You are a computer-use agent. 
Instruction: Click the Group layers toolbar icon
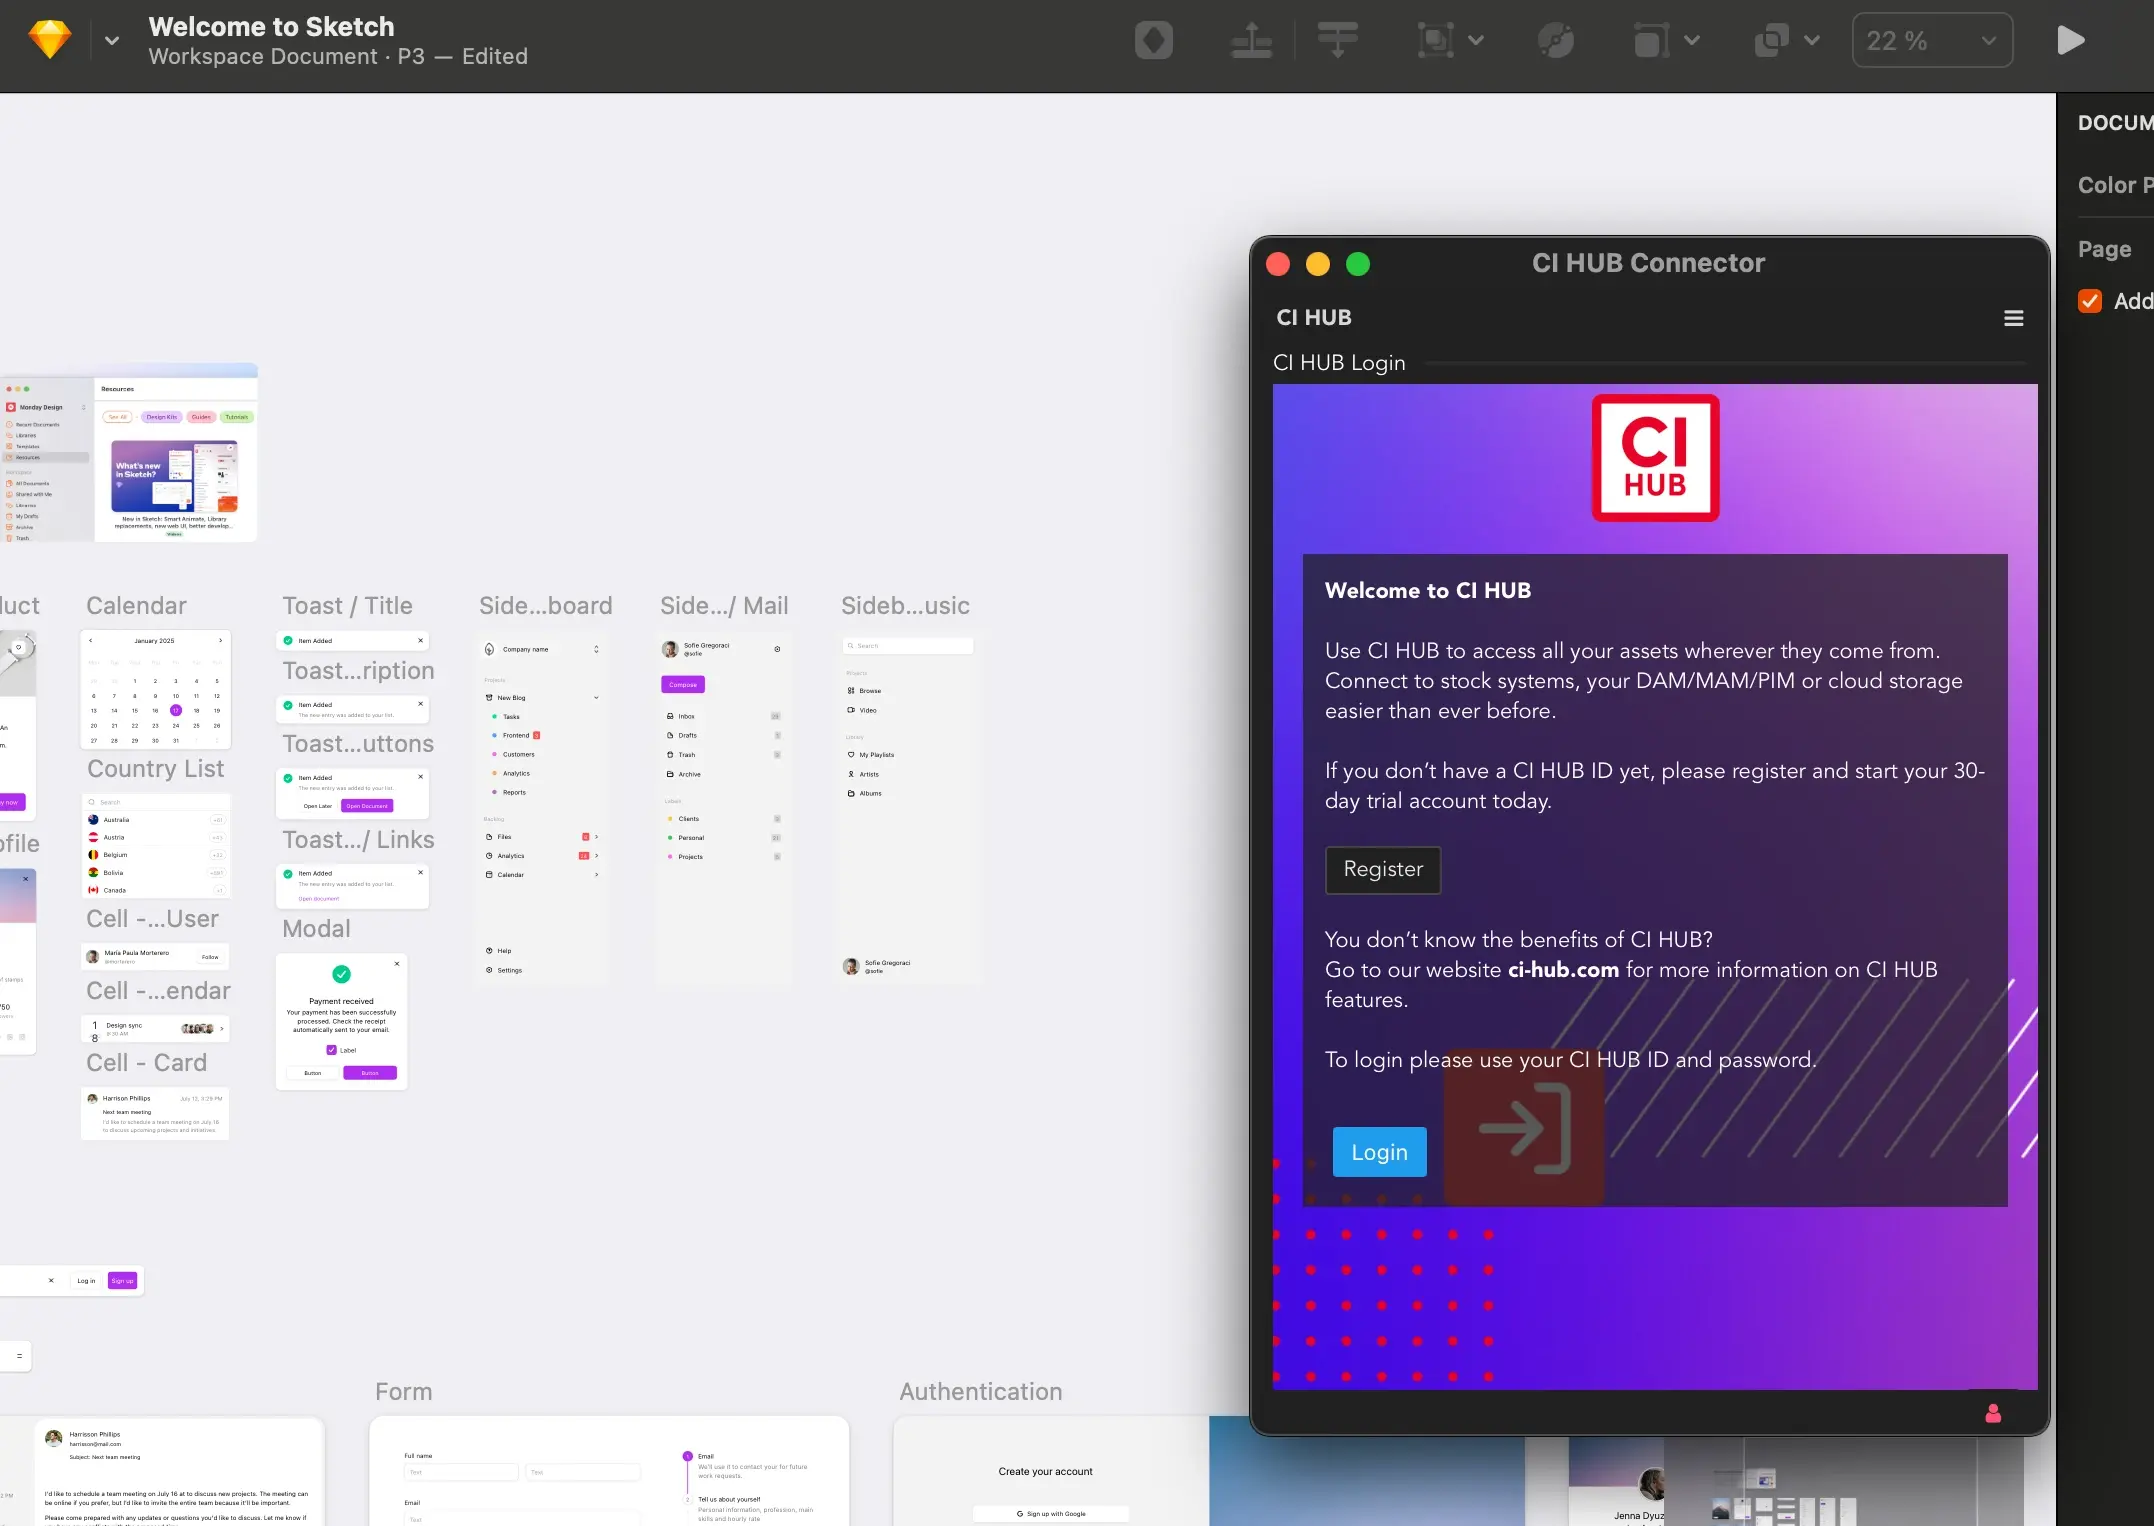coord(1435,41)
